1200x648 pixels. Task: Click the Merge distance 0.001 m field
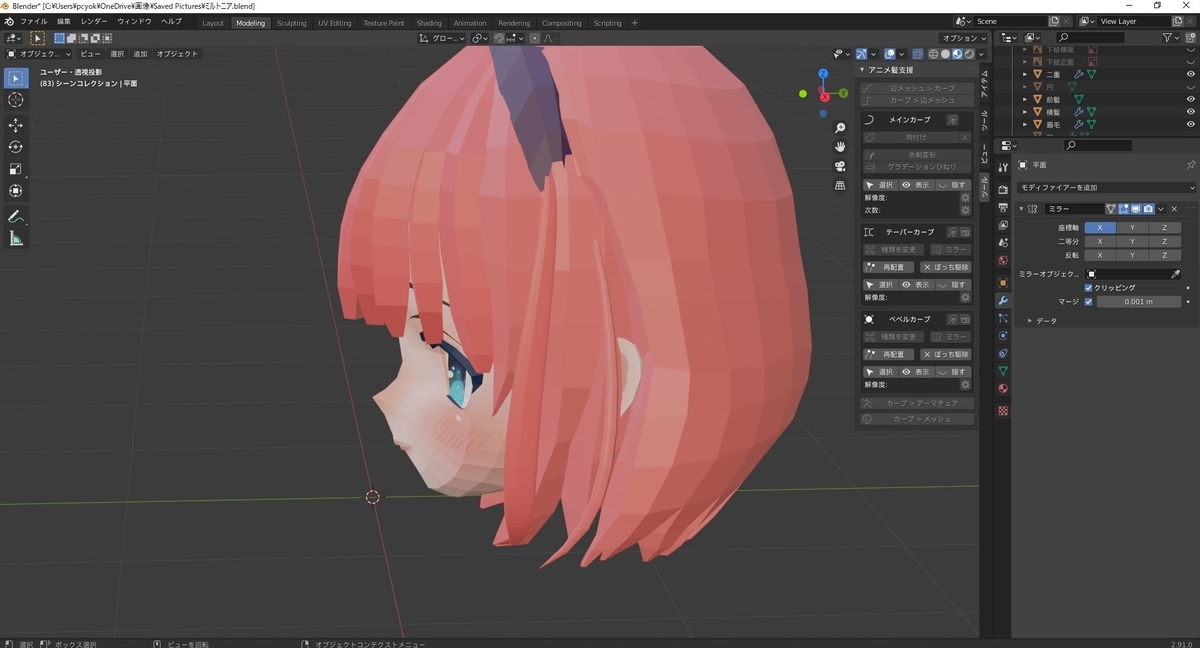(x=1138, y=301)
